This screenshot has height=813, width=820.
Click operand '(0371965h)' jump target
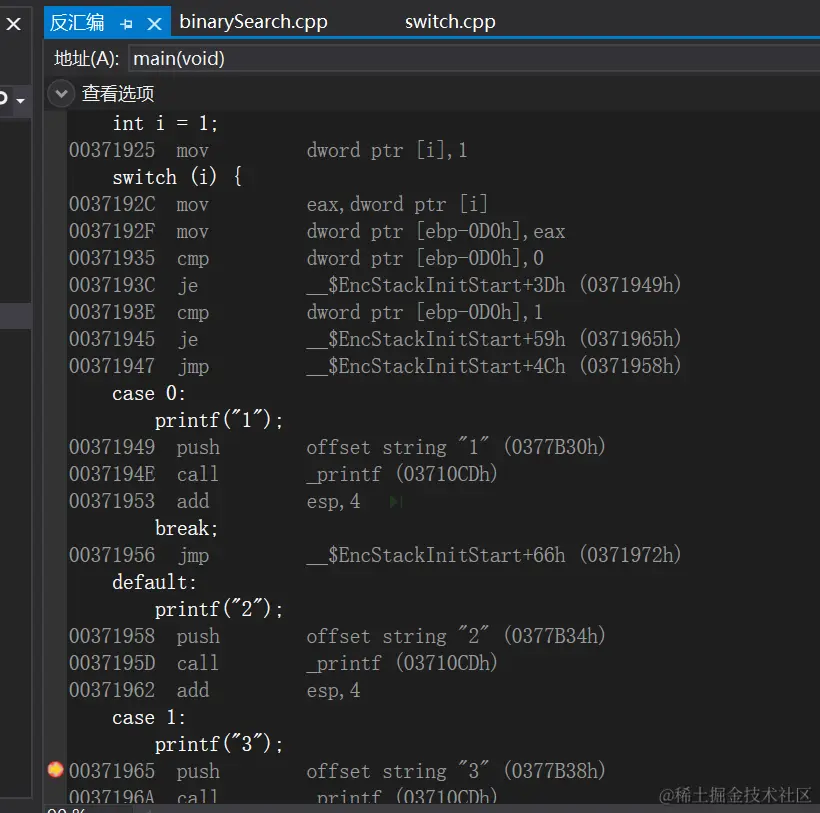tap(630, 339)
